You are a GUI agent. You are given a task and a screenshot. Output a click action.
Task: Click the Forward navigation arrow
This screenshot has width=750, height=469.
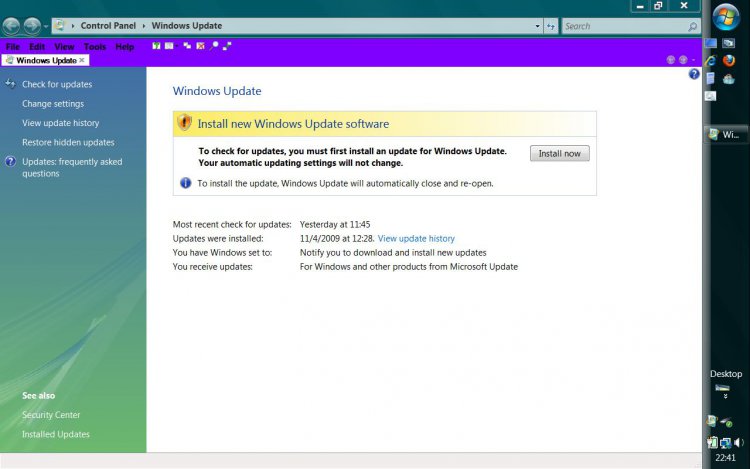click(x=32, y=26)
